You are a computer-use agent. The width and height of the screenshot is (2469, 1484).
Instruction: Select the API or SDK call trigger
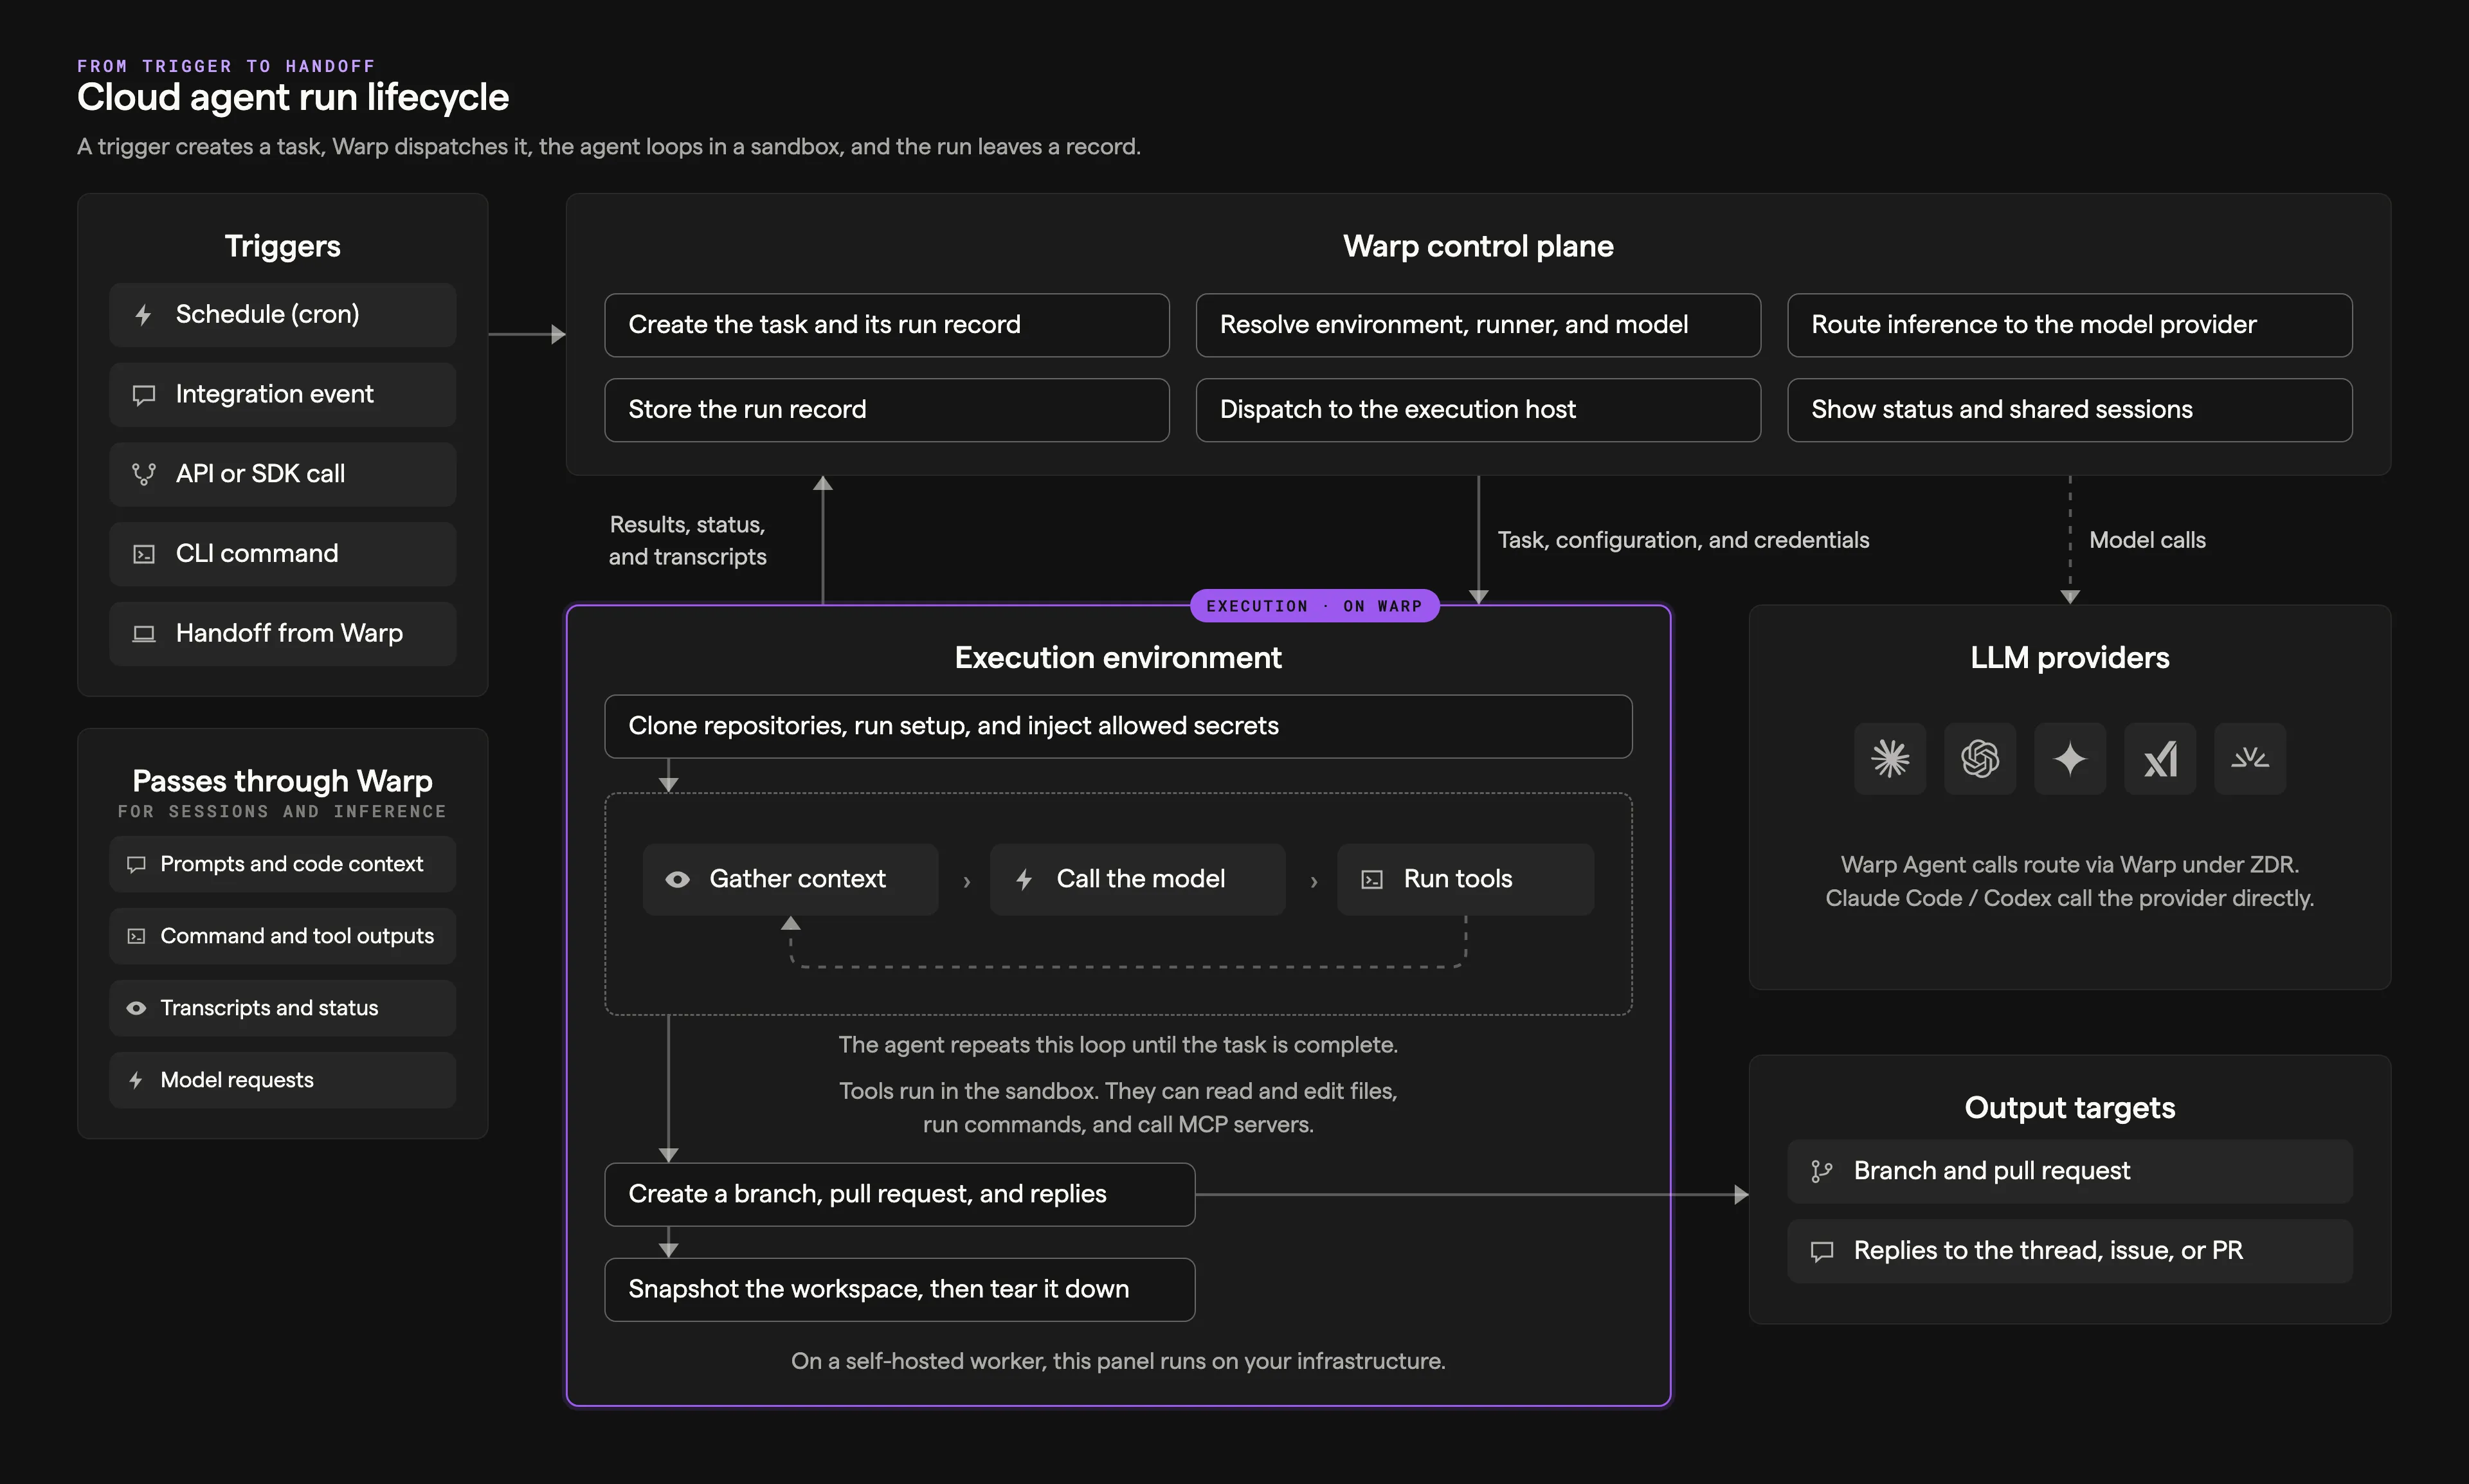(283, 474)
